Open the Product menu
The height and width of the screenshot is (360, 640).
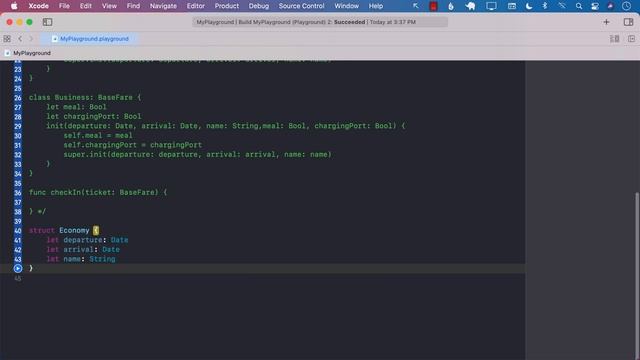227,6
